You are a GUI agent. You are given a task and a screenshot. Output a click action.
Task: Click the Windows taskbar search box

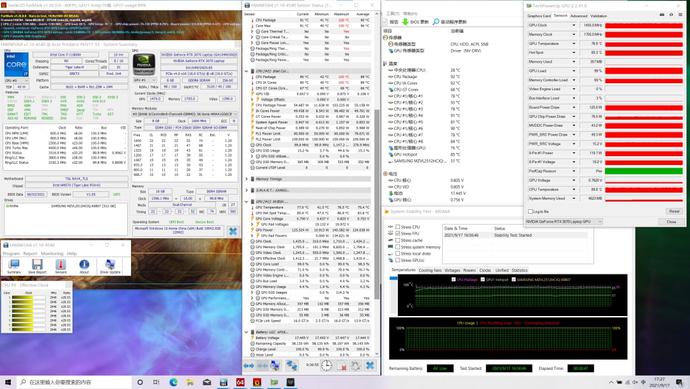tap(75, 382)
